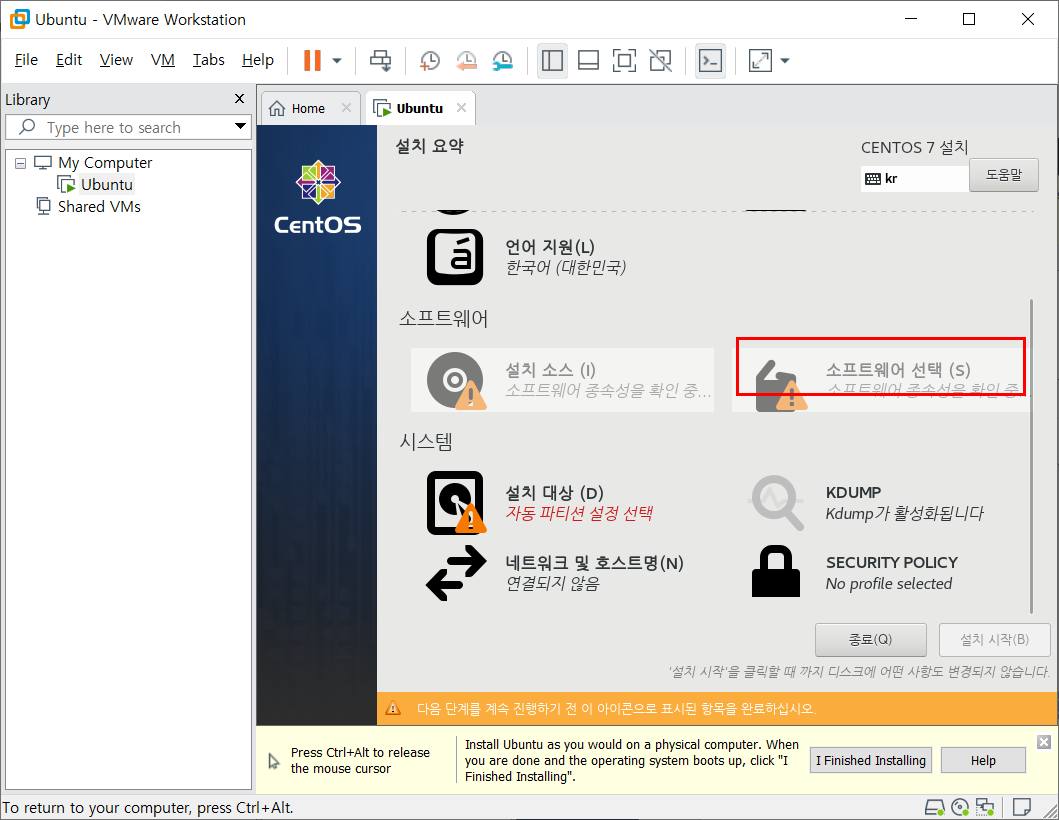Select Shared VMs in library

[x=99, y=206]
